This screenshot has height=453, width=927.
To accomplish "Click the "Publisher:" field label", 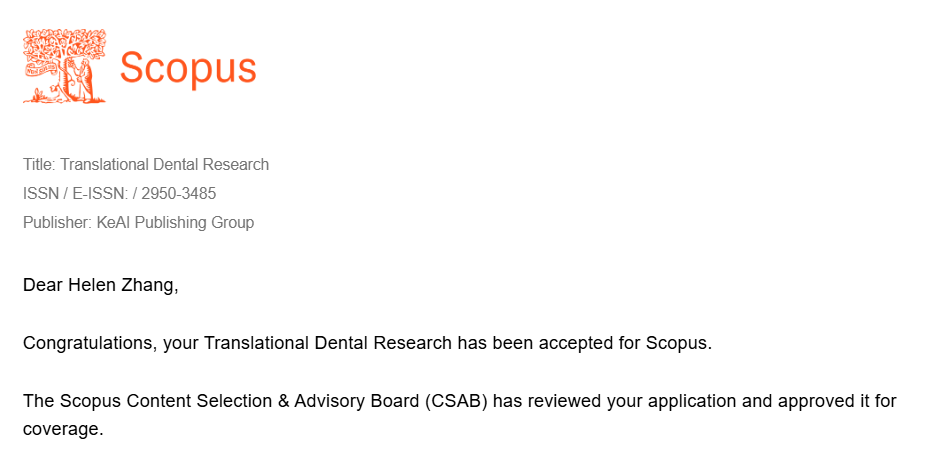I will [x=57, y=222].
